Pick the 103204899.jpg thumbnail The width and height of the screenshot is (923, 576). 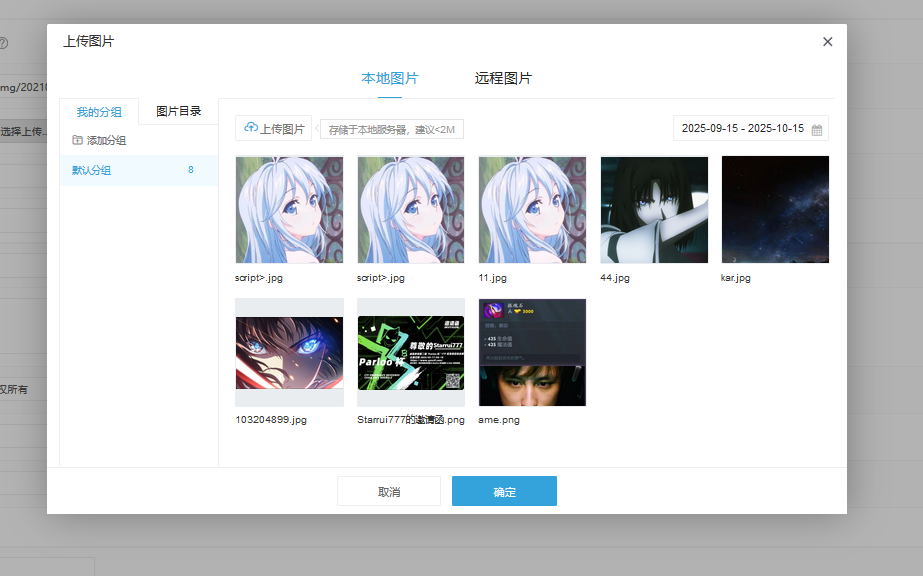pos(289,352)
